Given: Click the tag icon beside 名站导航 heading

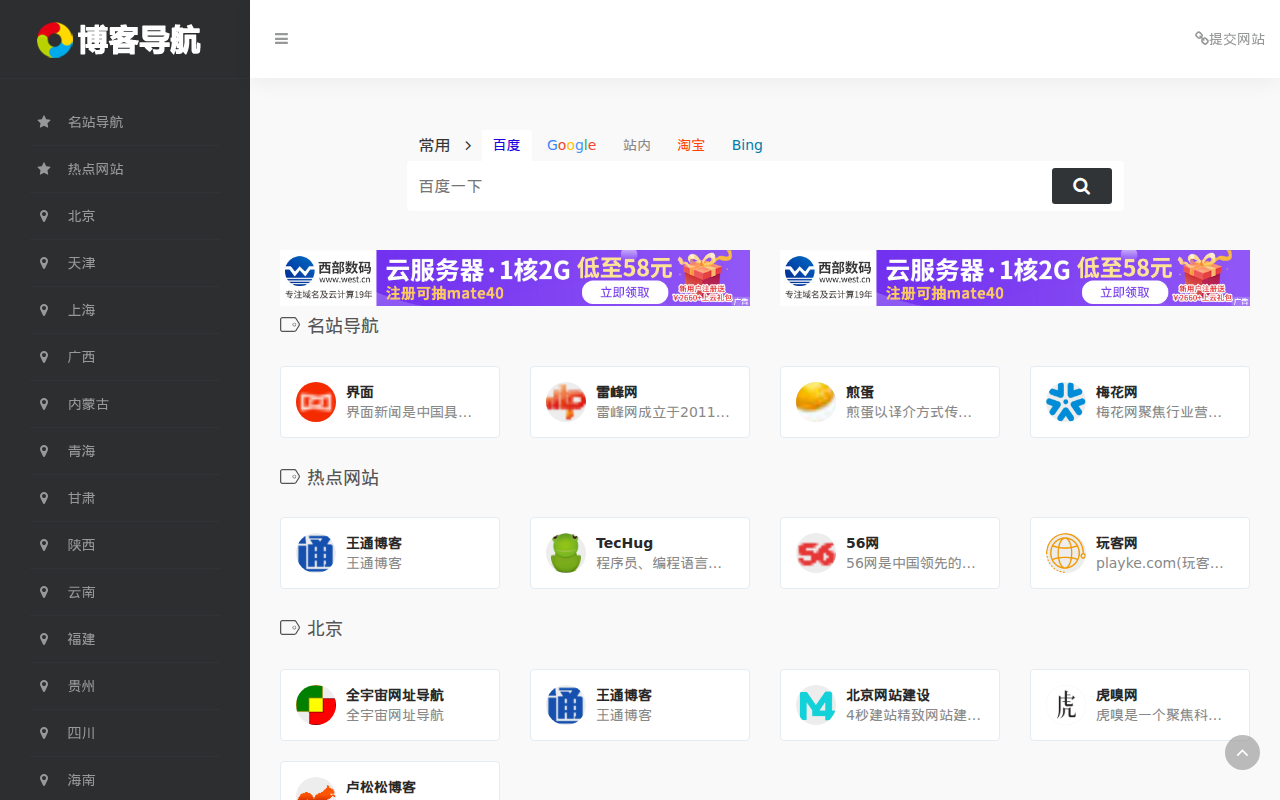Looking at the screenshot, I should (x=288, y=324).
